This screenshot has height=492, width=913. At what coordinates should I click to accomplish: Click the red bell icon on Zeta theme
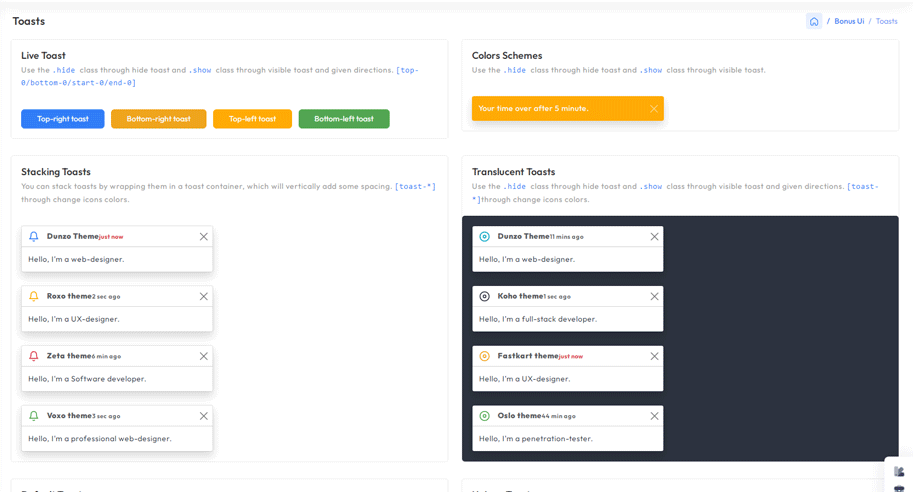tap(34, 356)
